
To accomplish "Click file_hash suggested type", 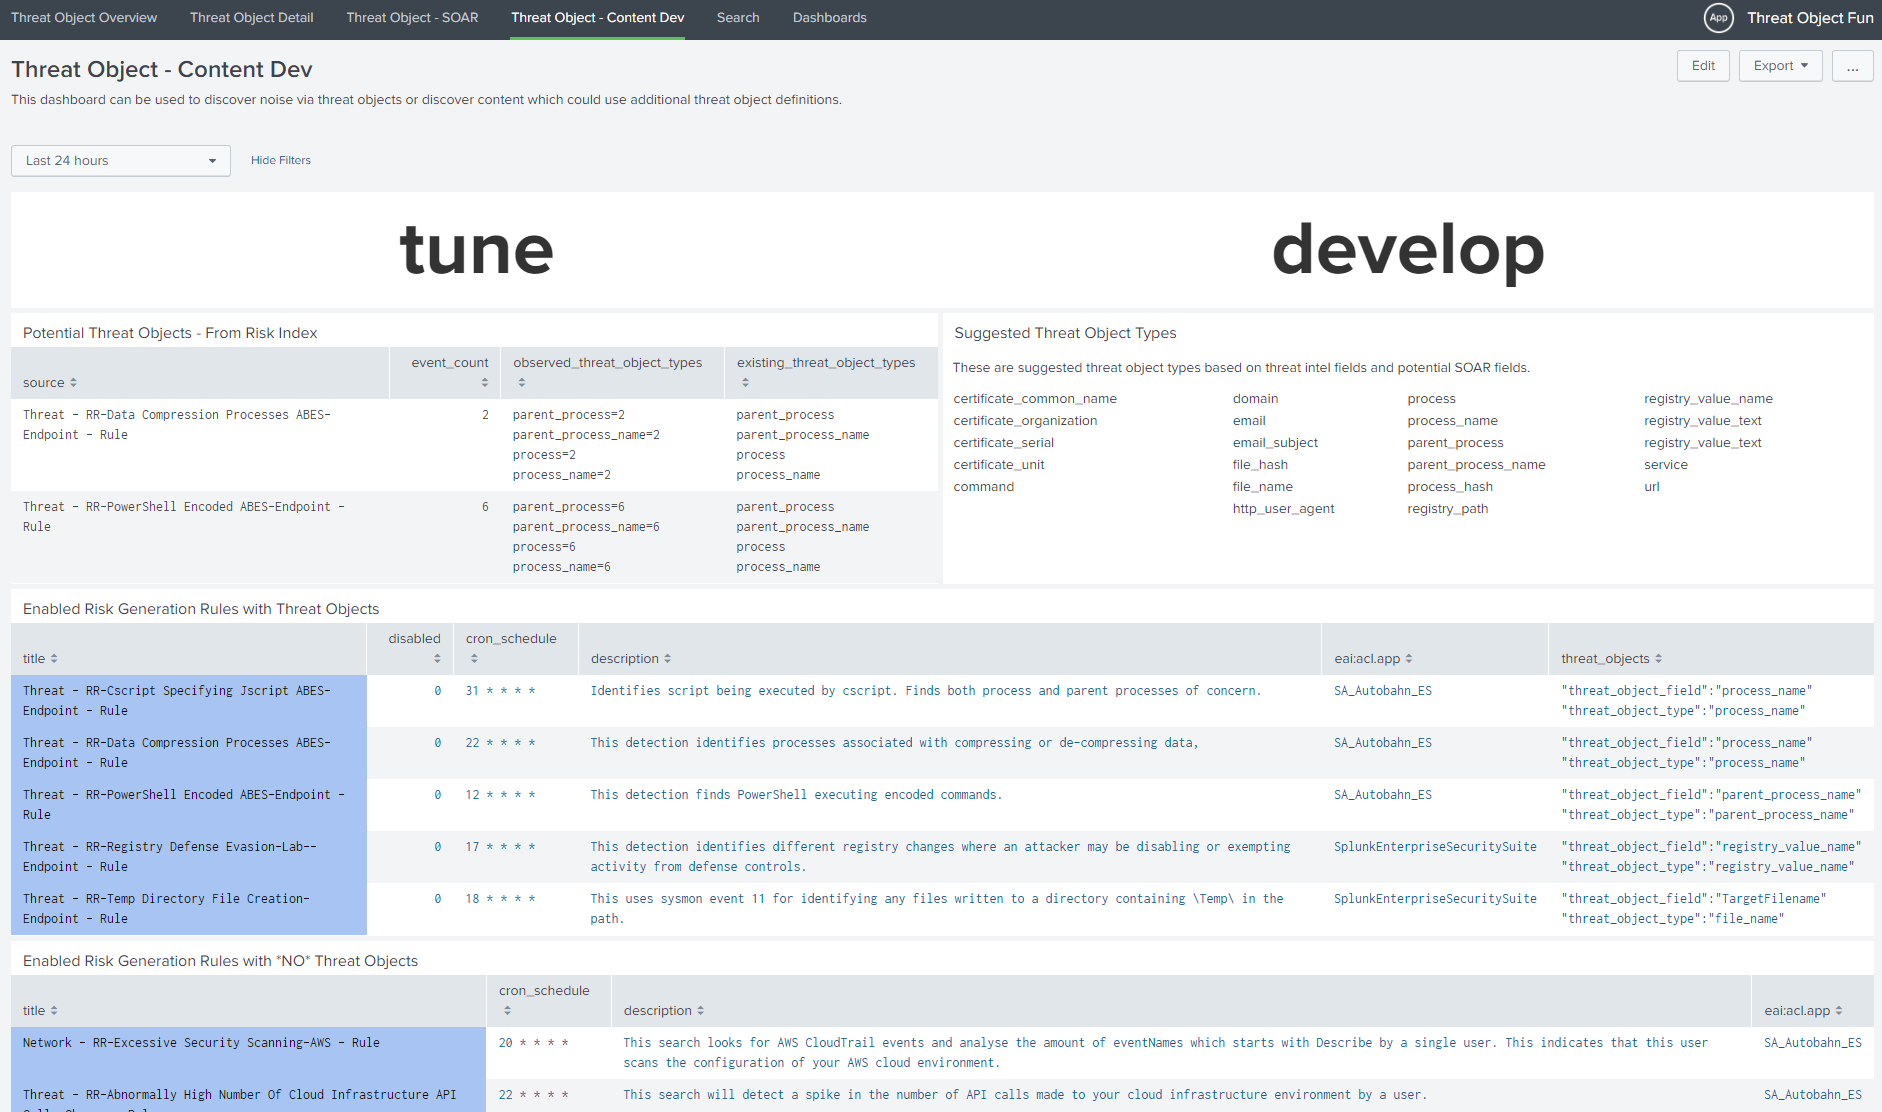I will (1260, 465).
